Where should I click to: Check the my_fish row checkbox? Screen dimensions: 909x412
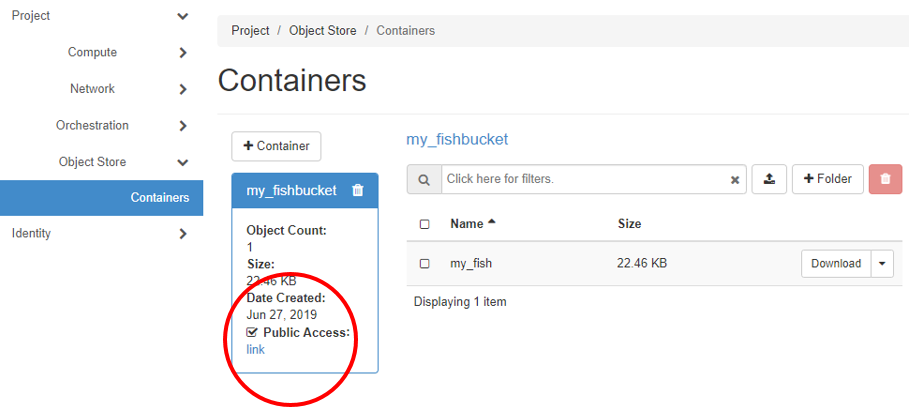[x=425, y=264]
